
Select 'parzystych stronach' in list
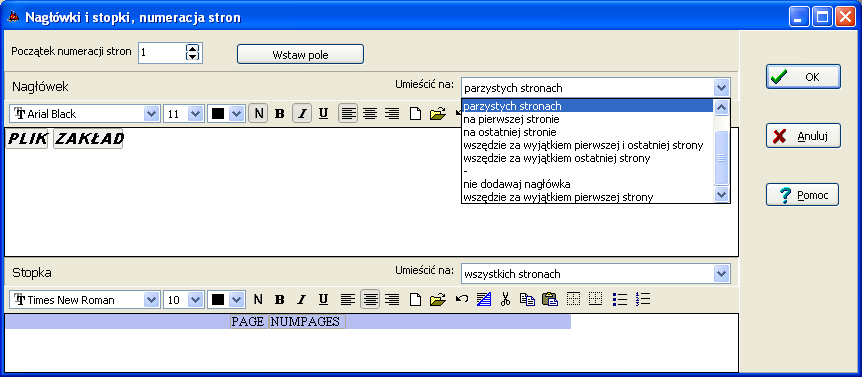587,106
